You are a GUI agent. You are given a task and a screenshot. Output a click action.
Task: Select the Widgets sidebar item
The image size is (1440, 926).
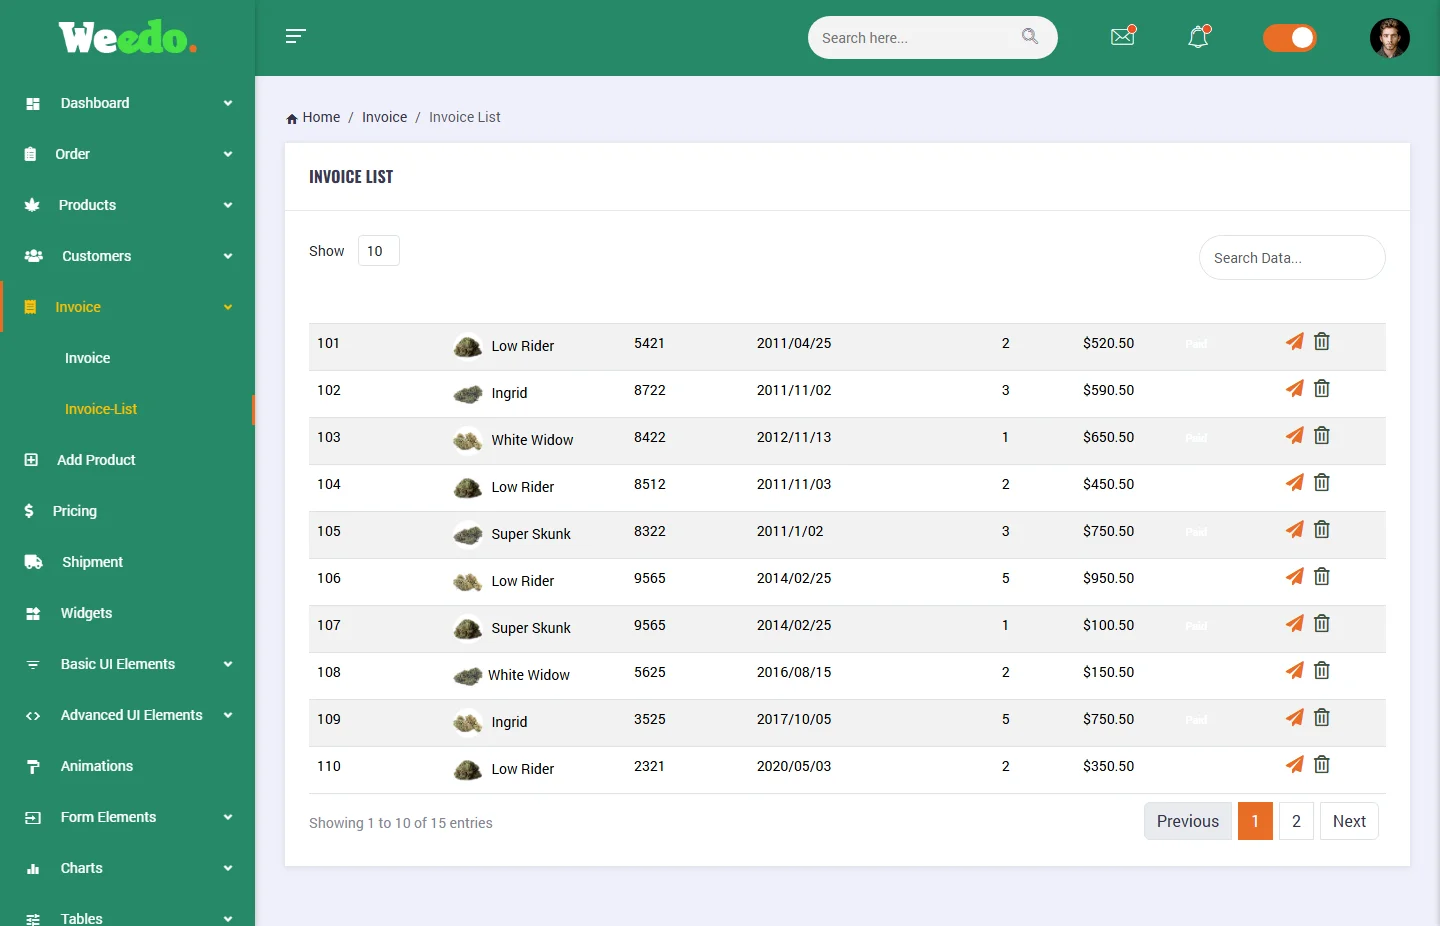(x=86, y=612)
